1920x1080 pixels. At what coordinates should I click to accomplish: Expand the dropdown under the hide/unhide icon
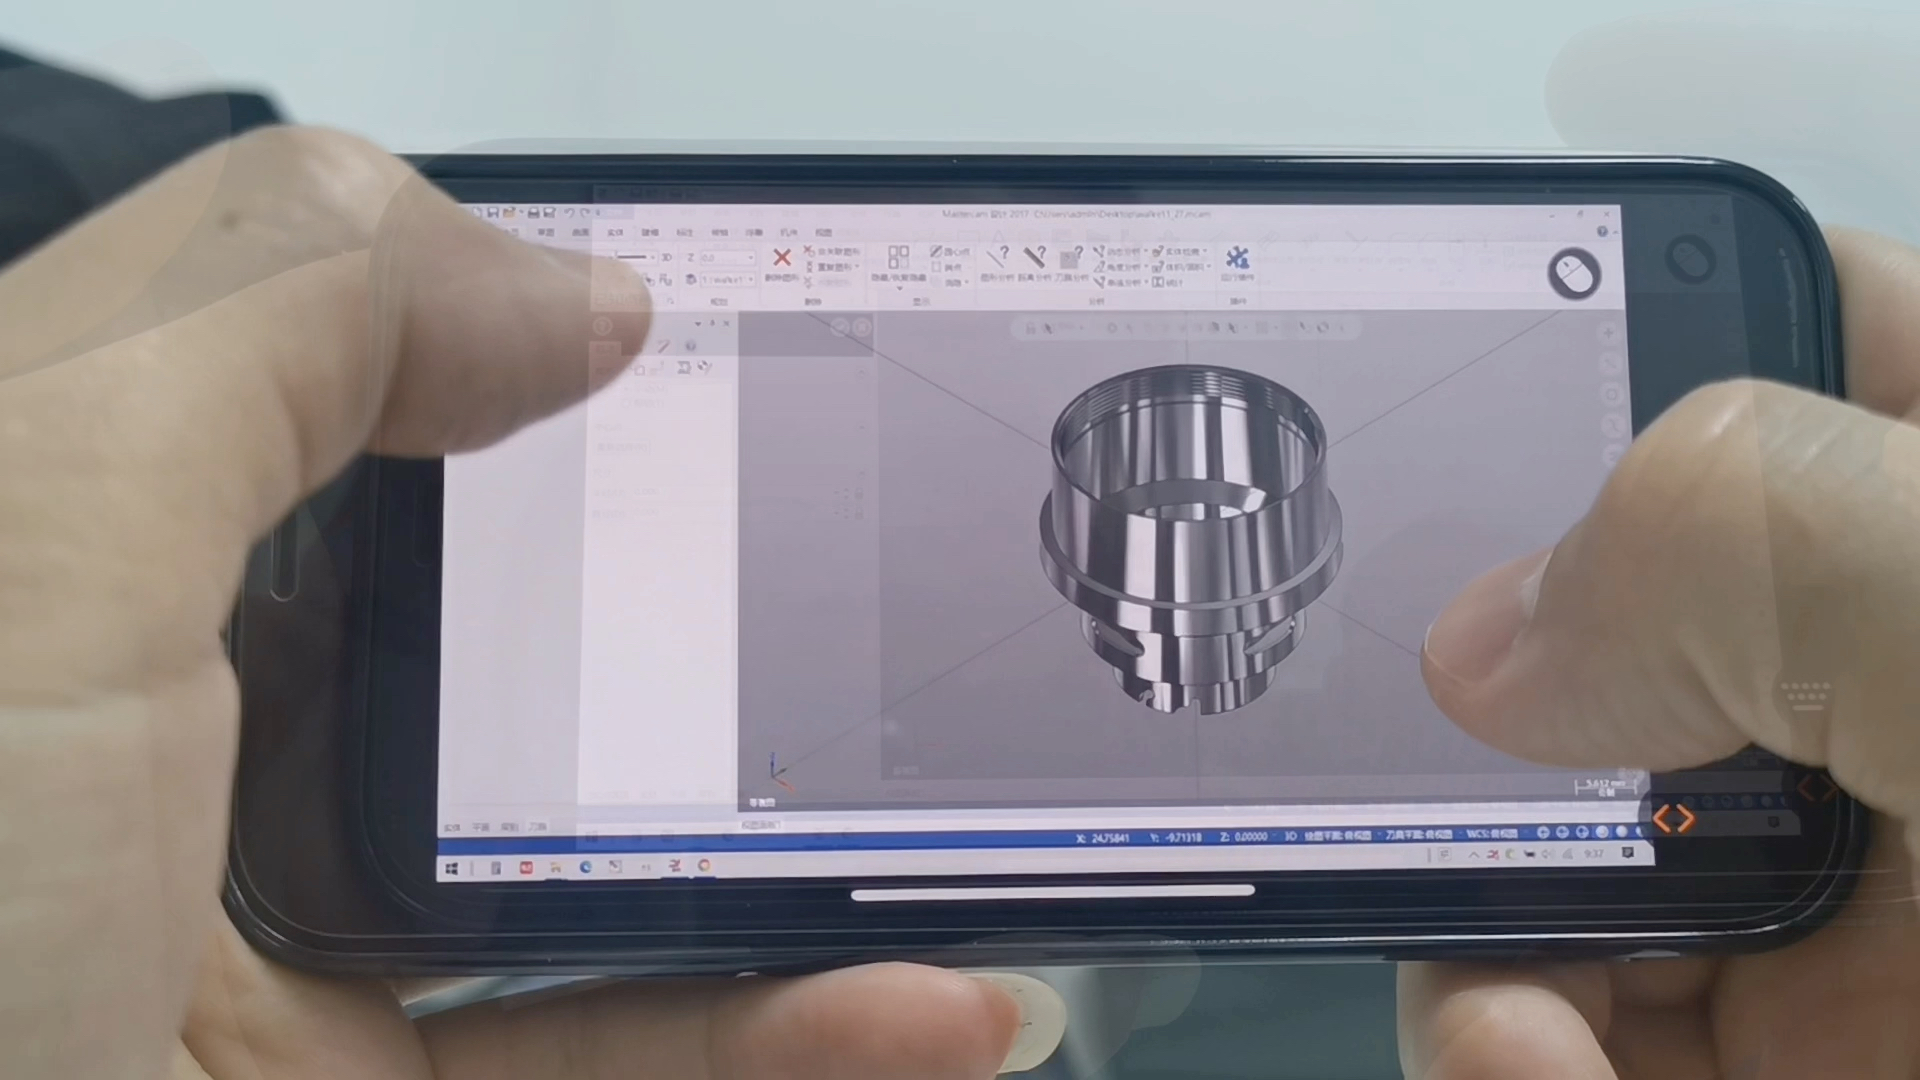click(x=898, y=288)
